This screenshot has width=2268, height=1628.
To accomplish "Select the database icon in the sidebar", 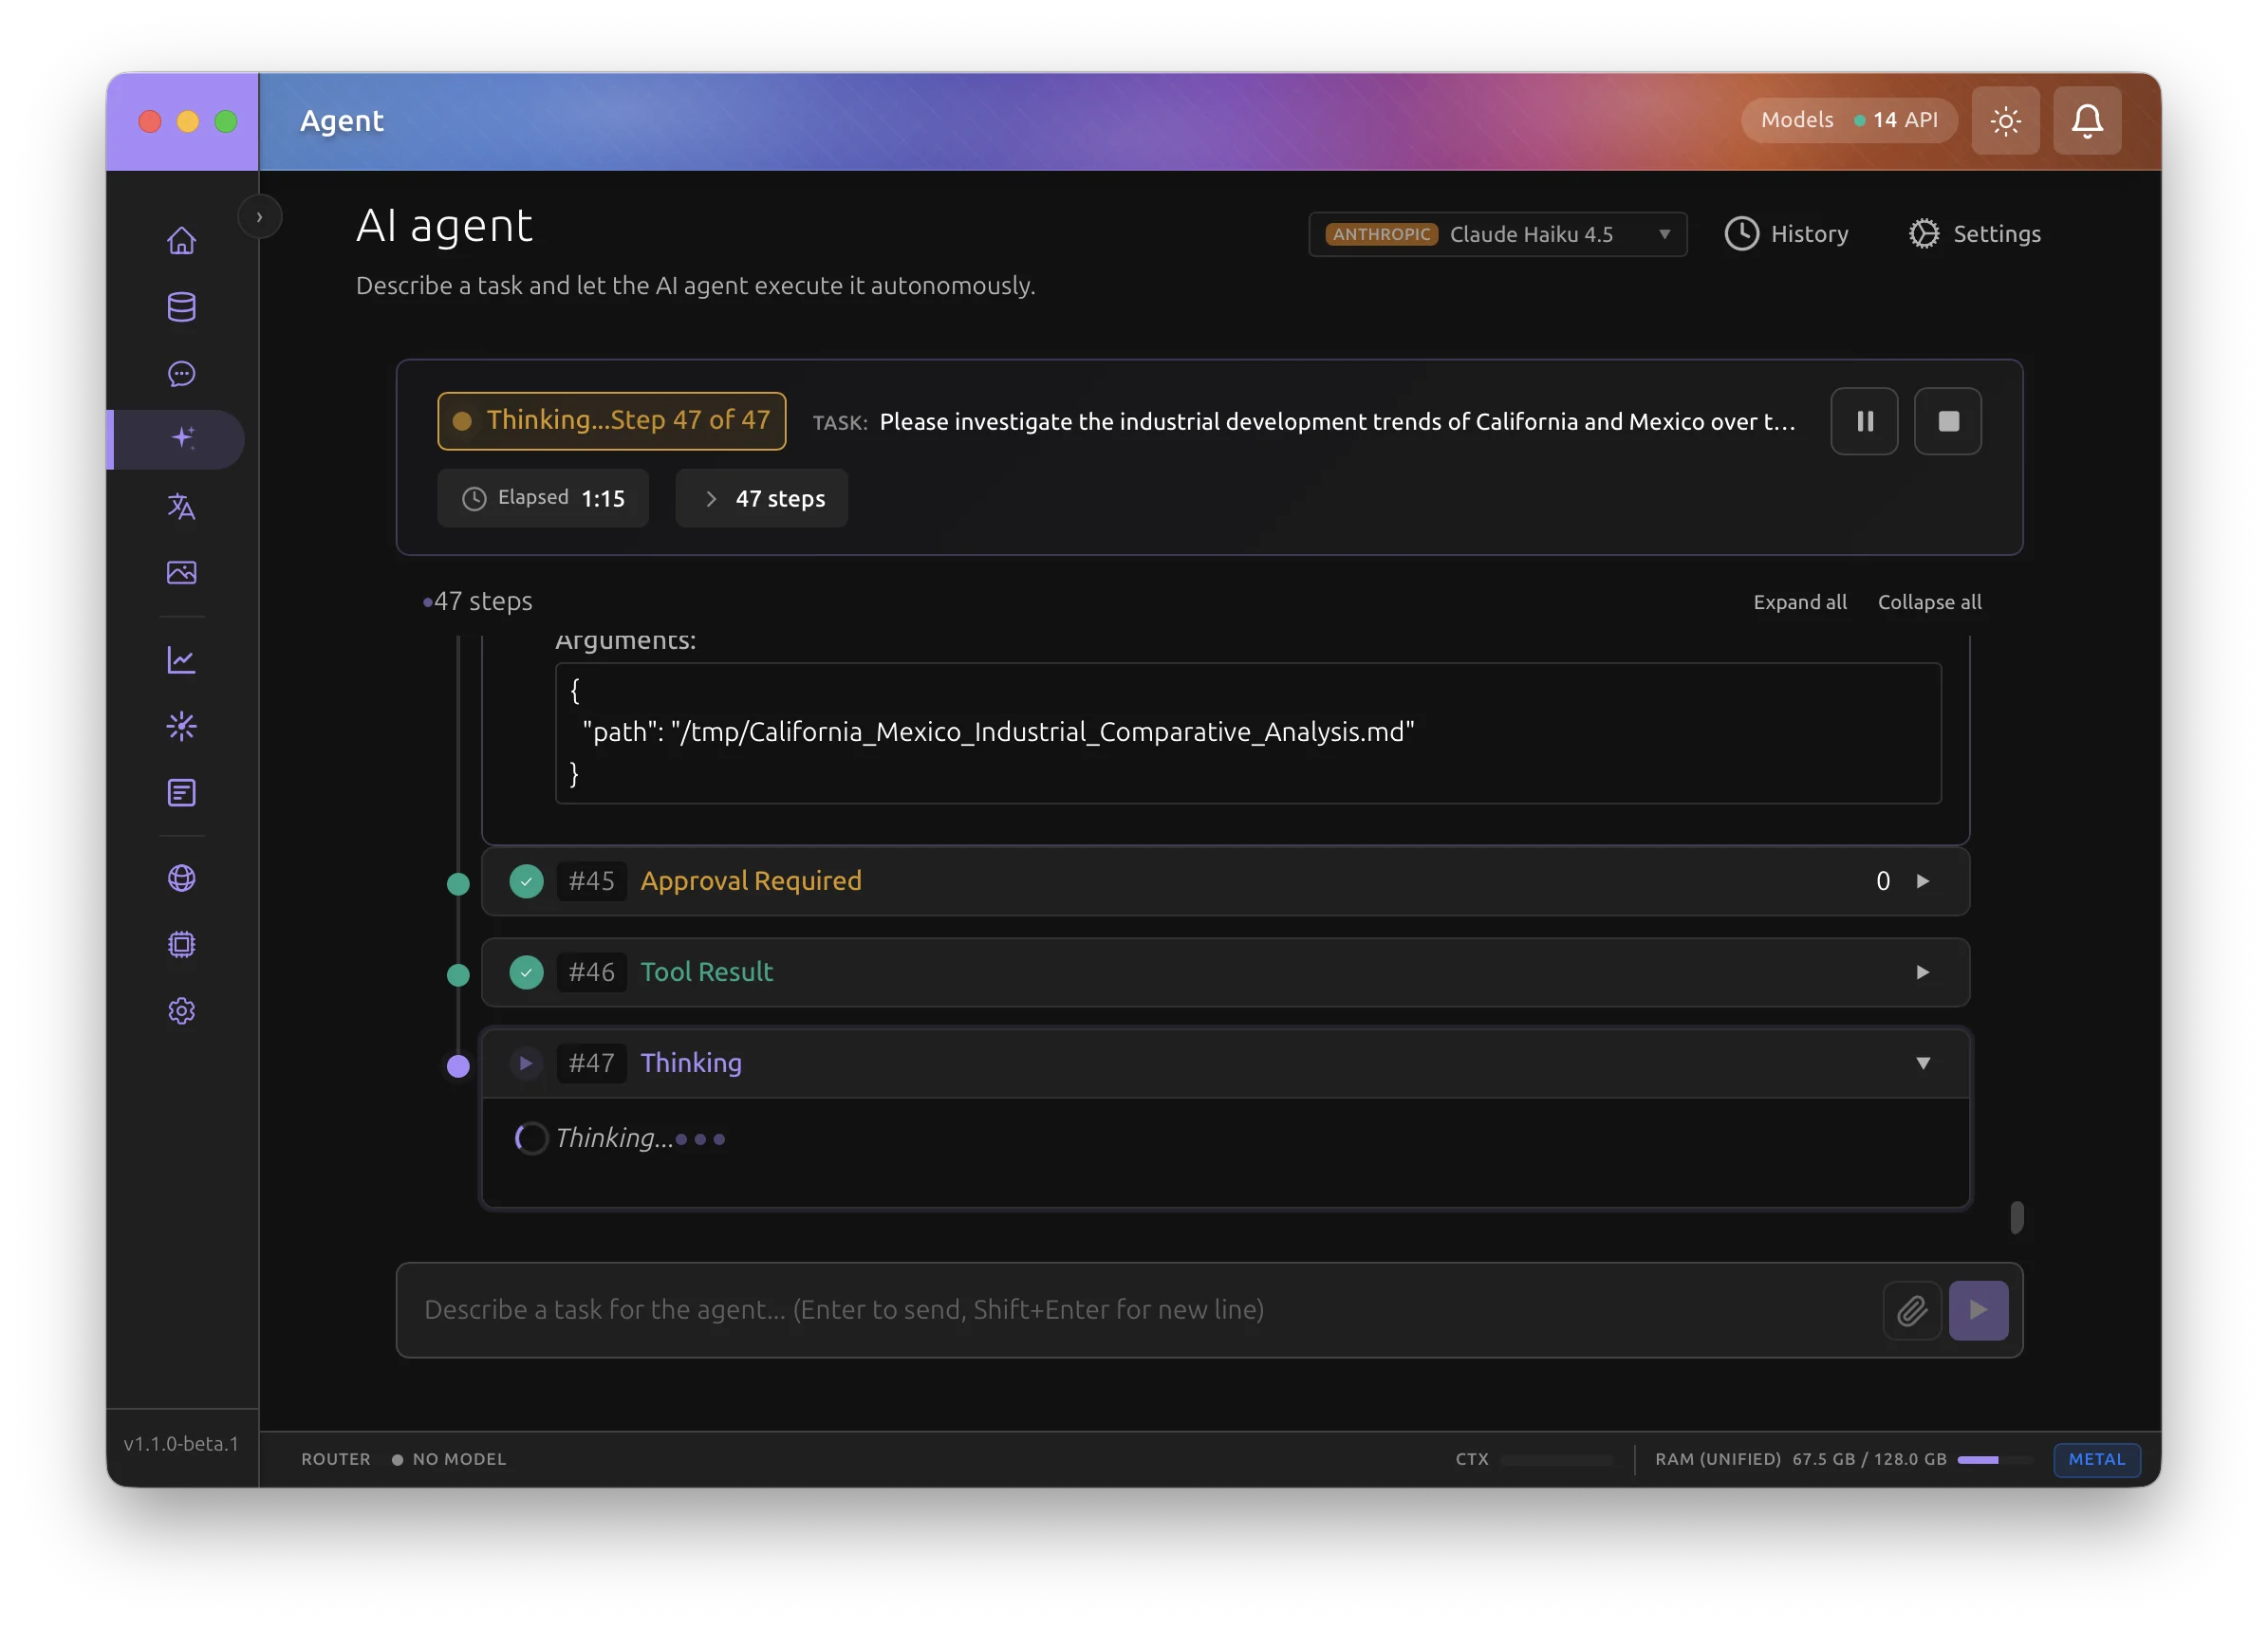I will 181,307.
